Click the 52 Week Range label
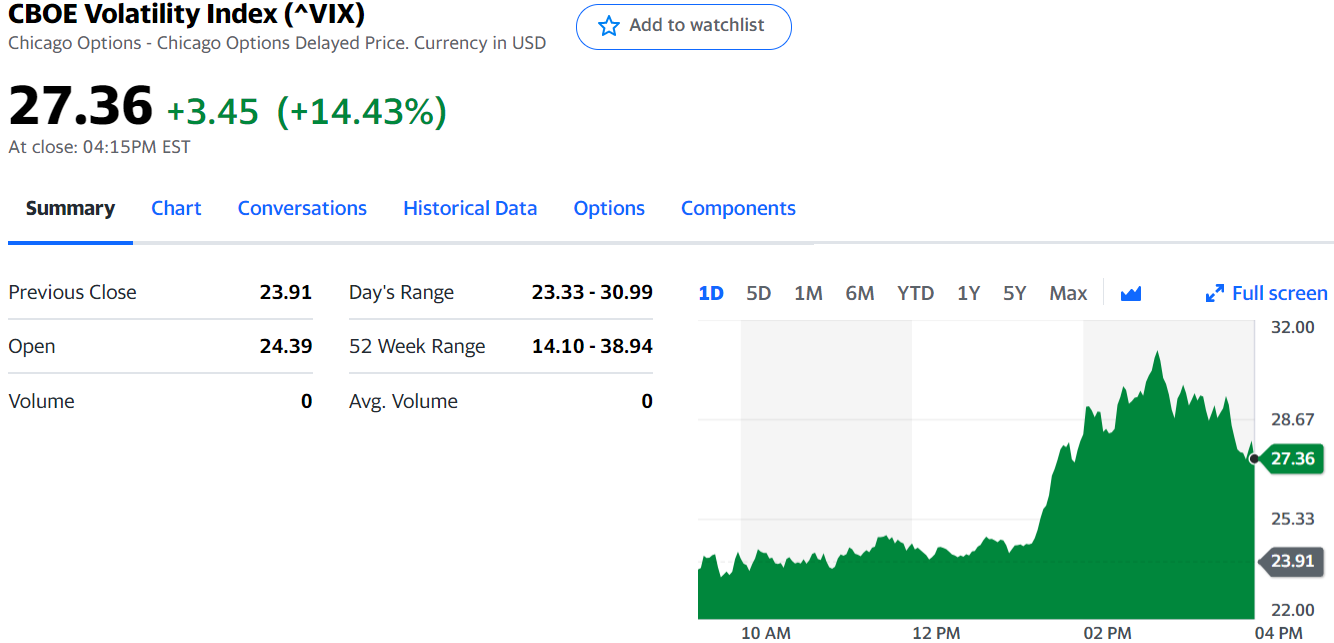 (x=417, y=346)
